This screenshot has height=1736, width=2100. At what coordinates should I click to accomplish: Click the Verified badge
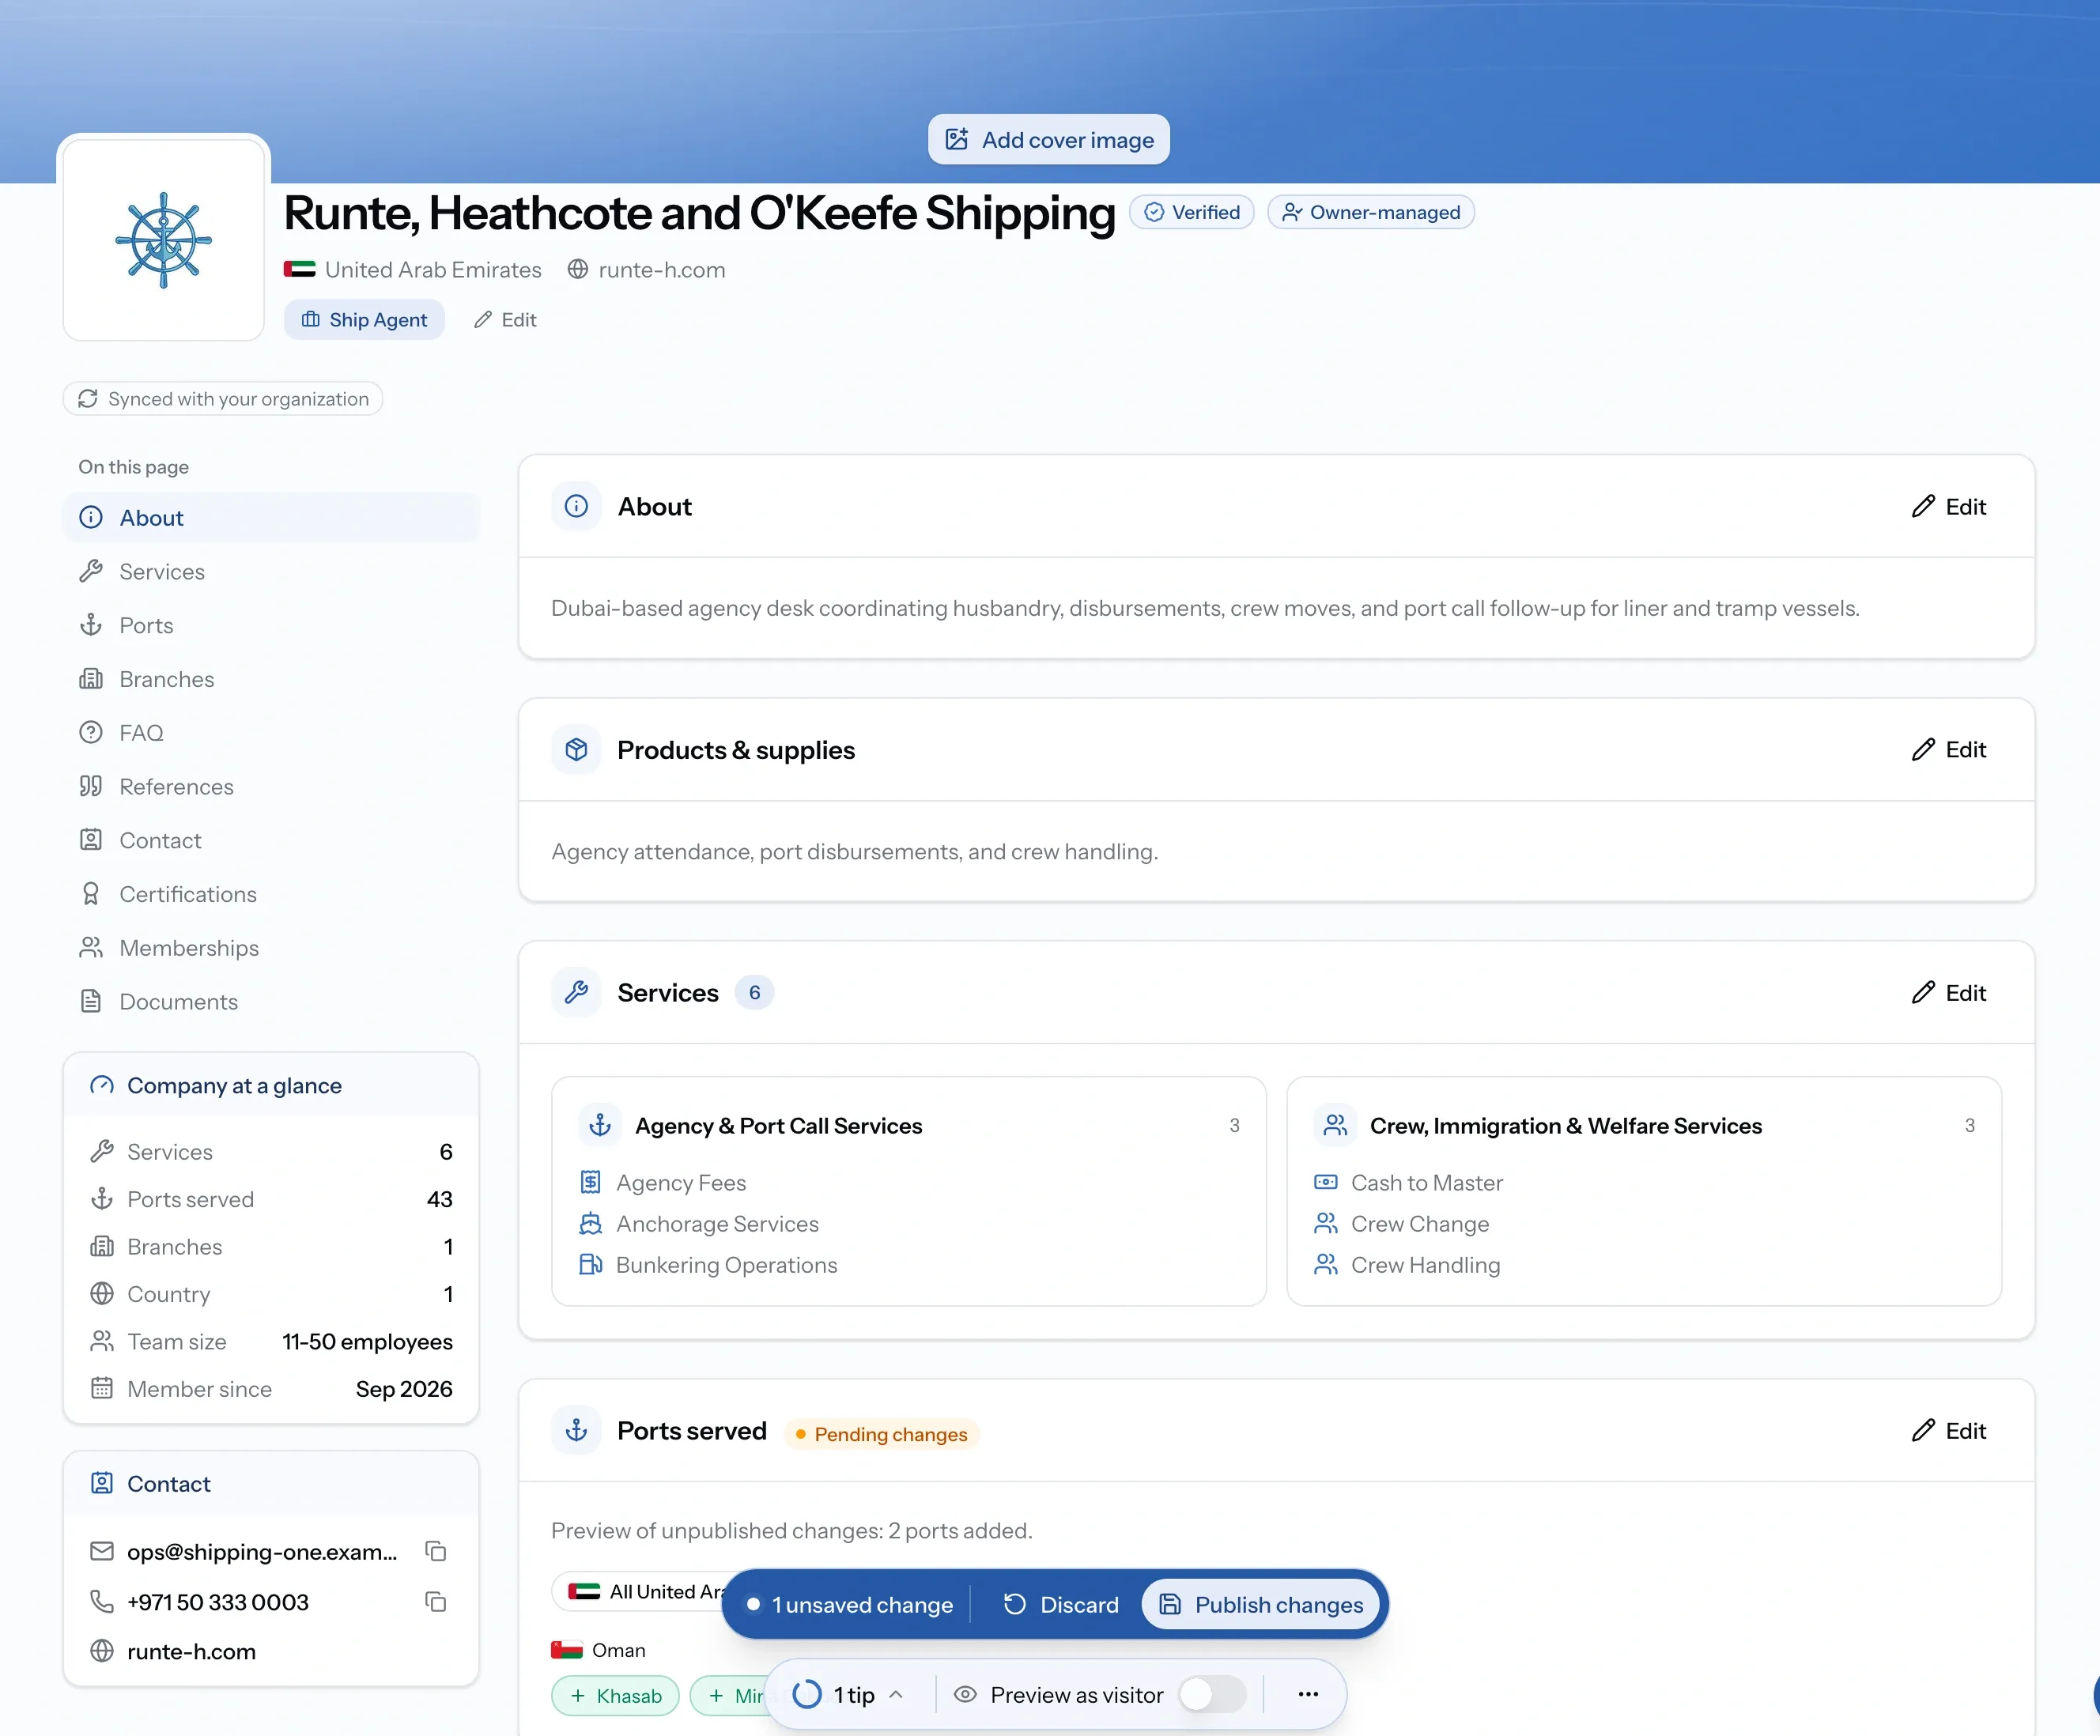click(x=1192, y=212)
